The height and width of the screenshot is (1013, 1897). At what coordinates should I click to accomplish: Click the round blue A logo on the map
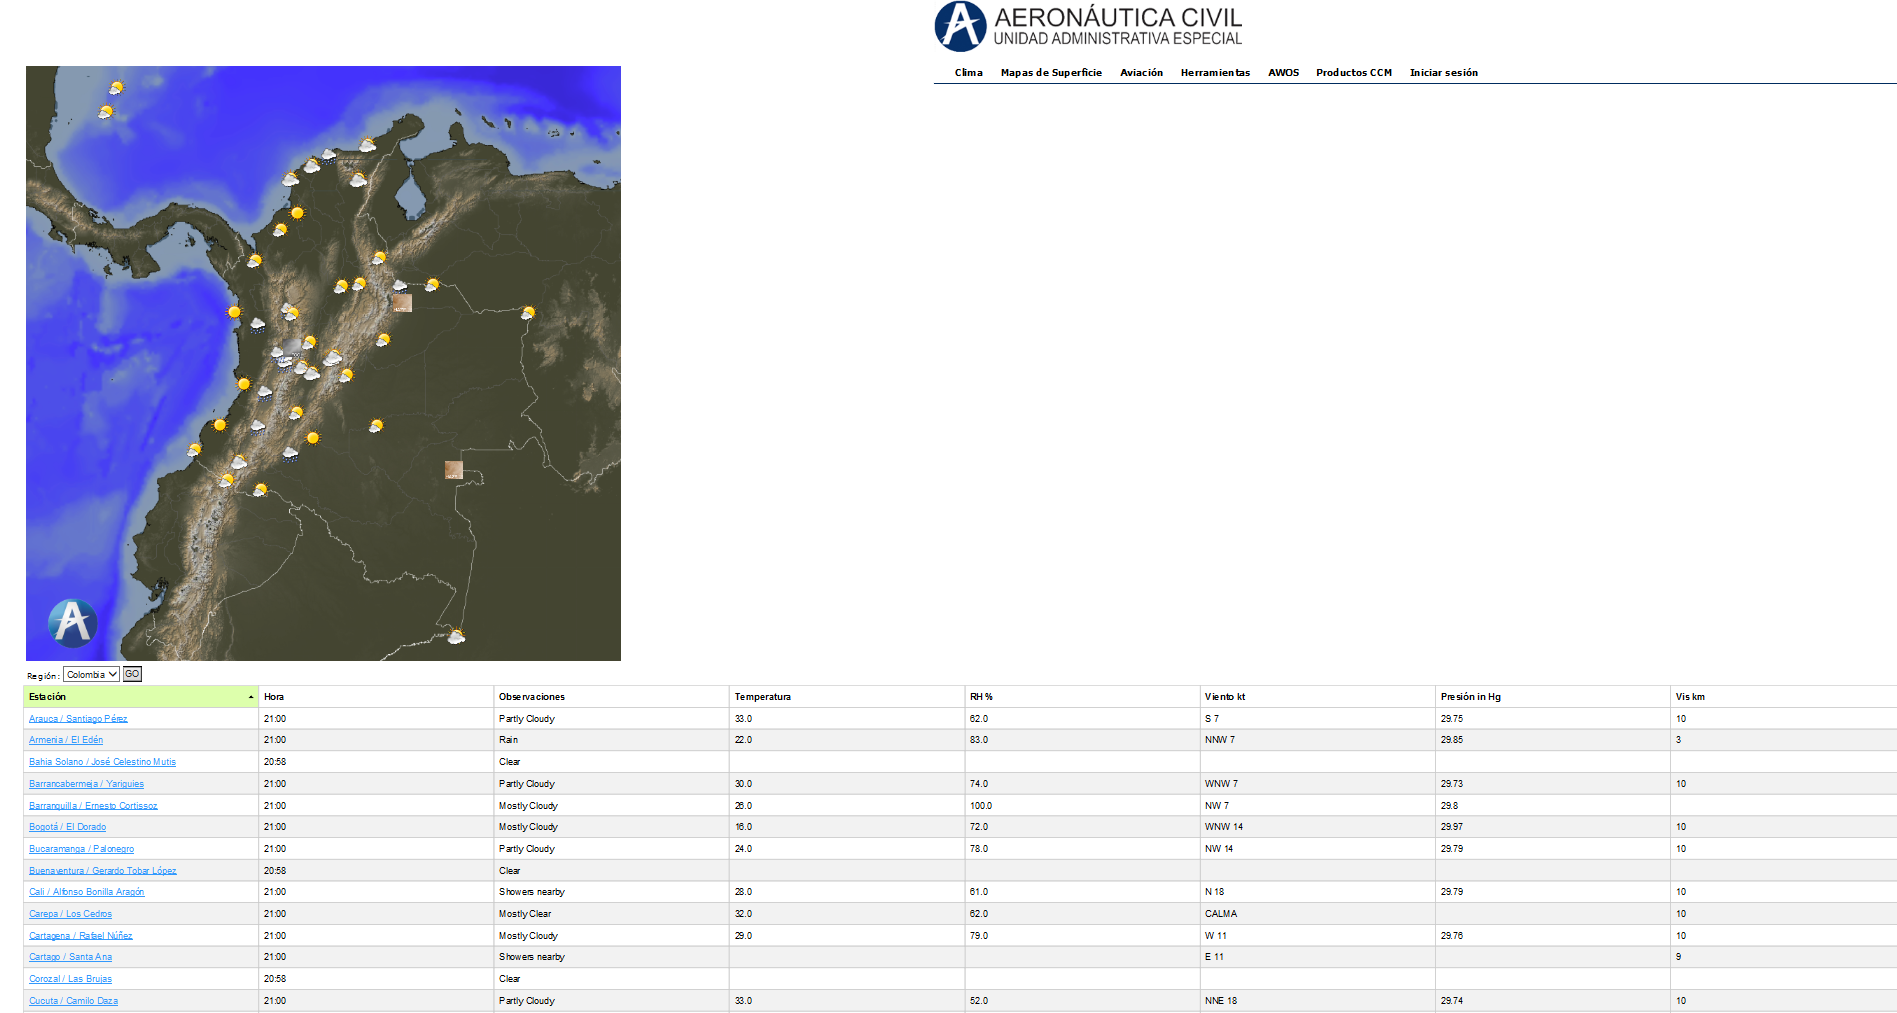point(72,623)
